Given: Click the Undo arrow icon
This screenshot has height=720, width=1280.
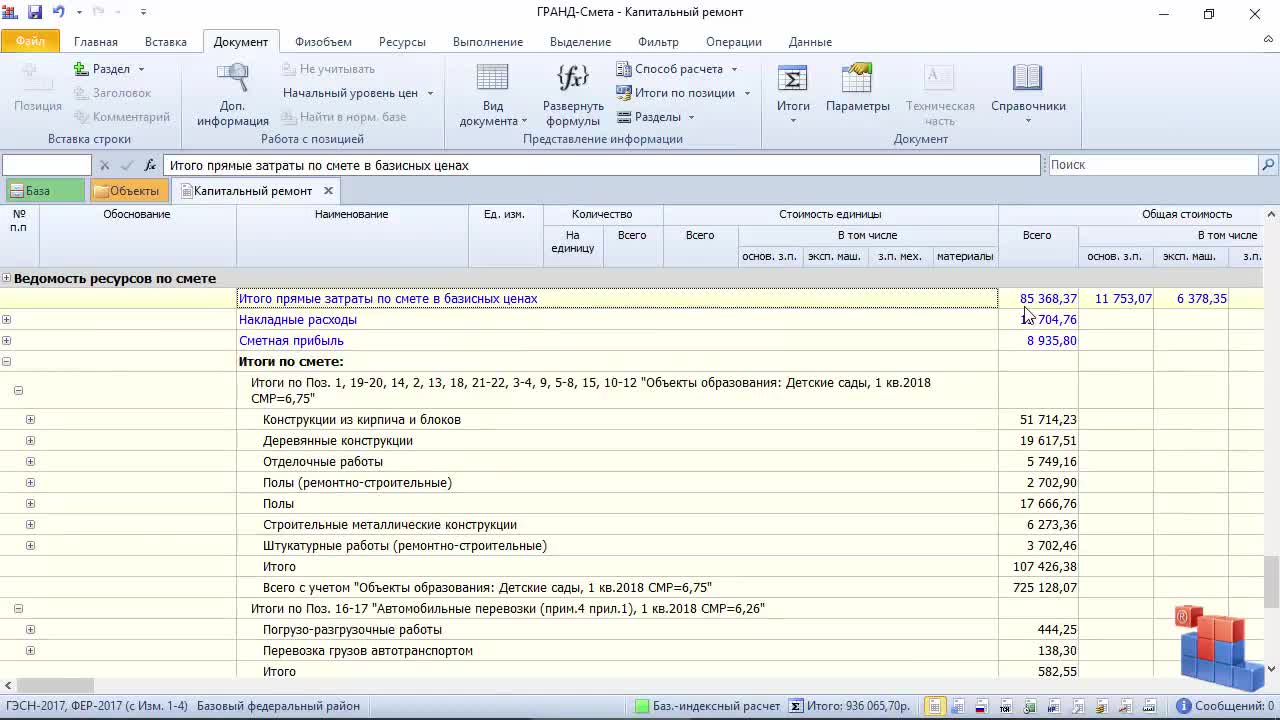Looking at the screenshot, I should [59, 13].
